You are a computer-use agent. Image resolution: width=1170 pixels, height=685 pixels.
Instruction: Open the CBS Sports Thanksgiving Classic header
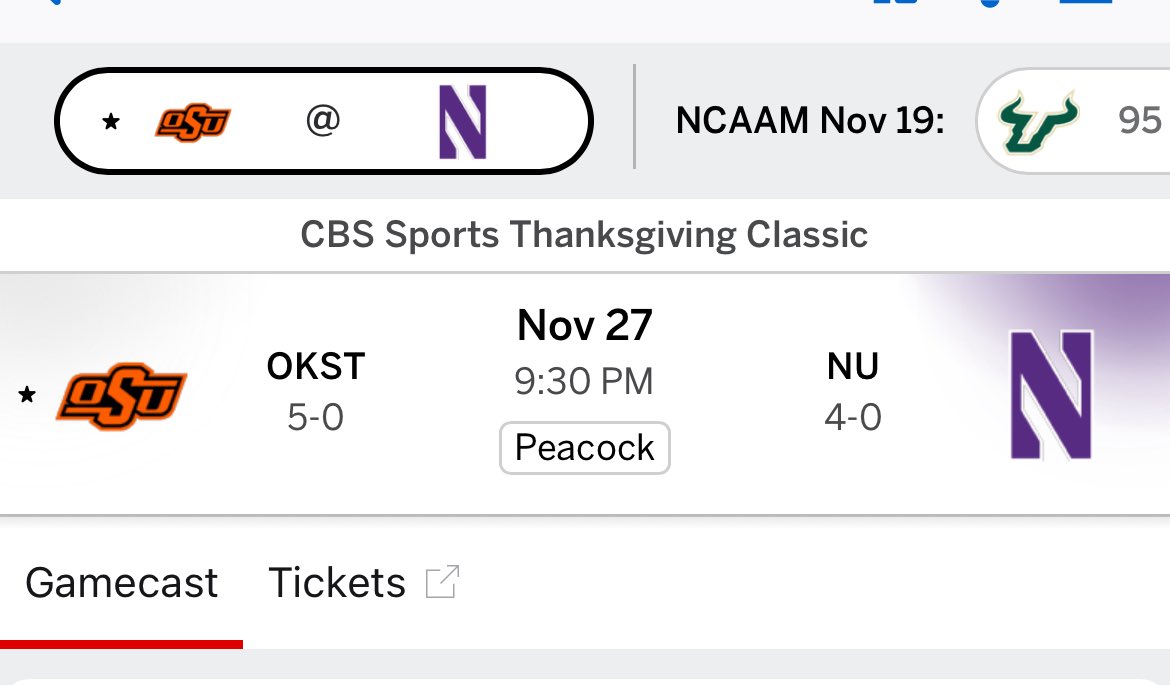coord(584,235)
